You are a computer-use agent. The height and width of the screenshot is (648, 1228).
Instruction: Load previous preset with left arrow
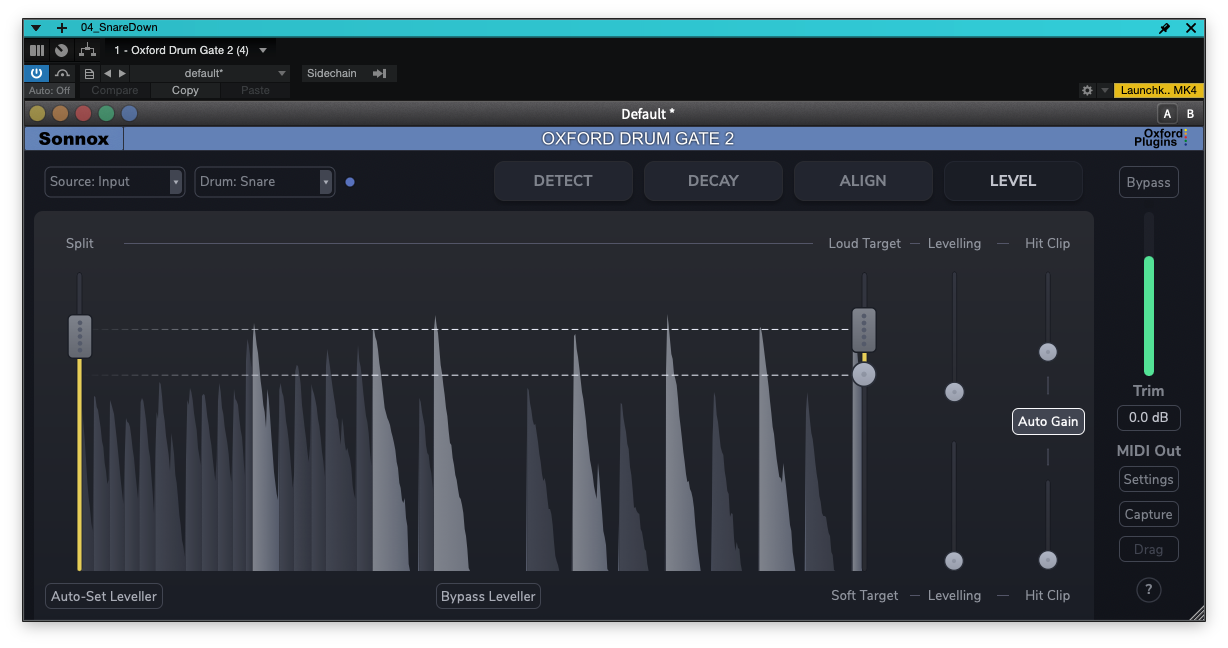[108, 73]
